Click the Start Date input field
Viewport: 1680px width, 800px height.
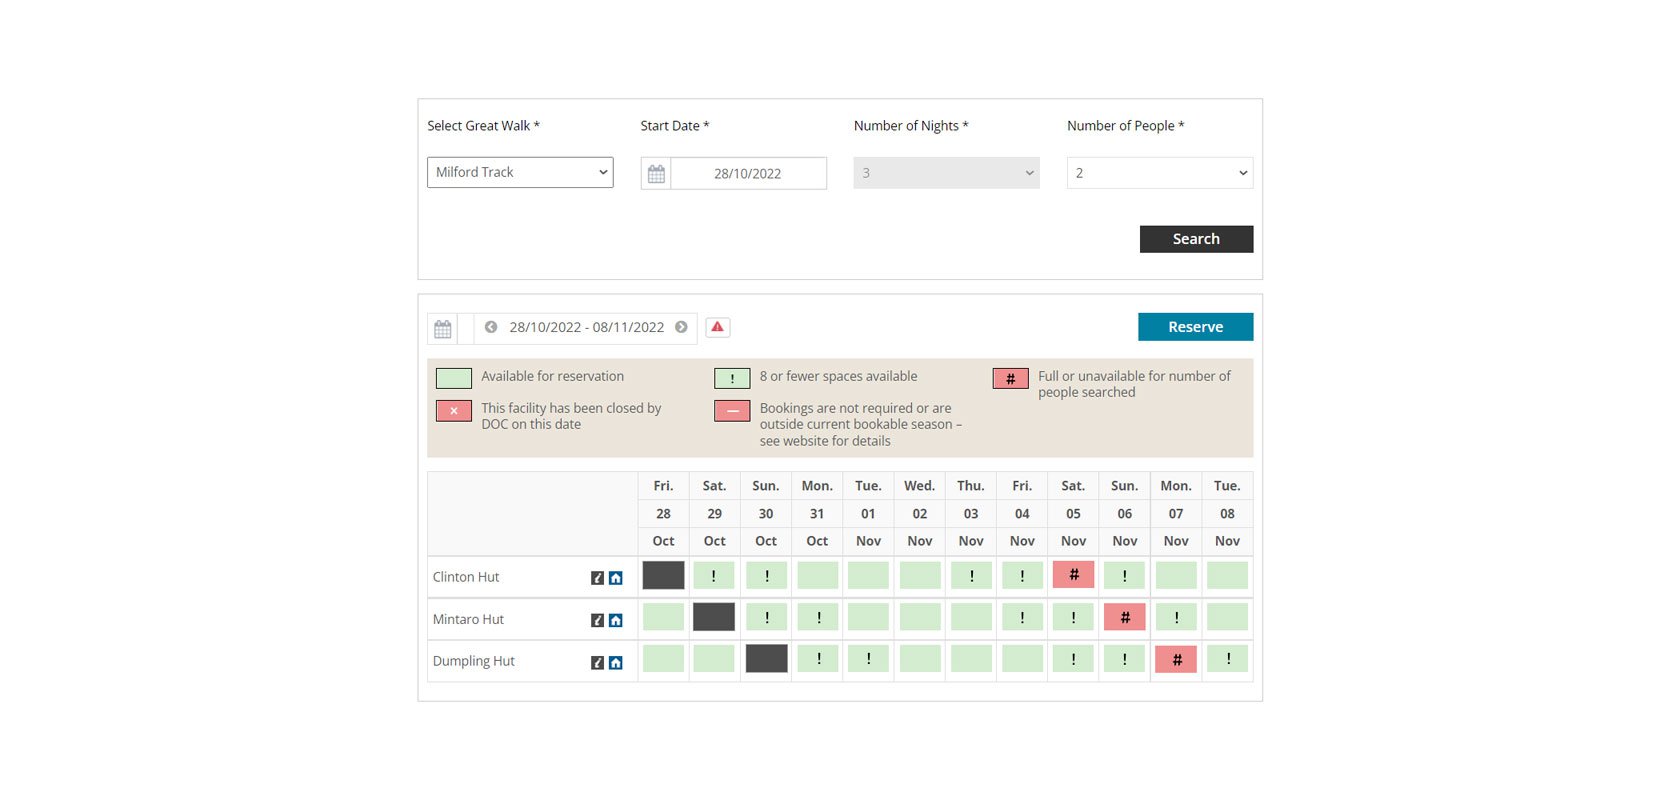[x=748, y=173]
